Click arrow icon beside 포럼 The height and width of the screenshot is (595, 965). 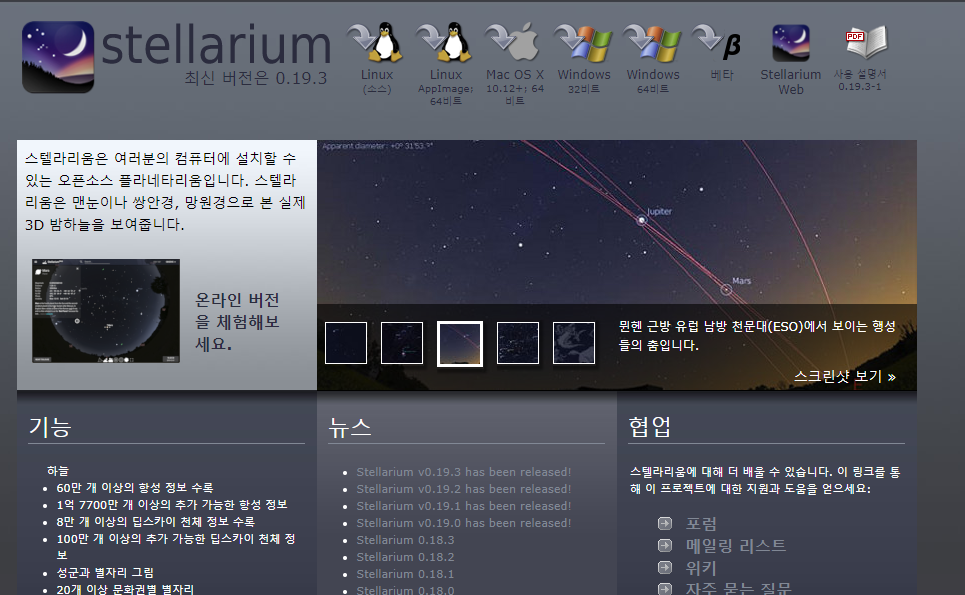(665, 524)
